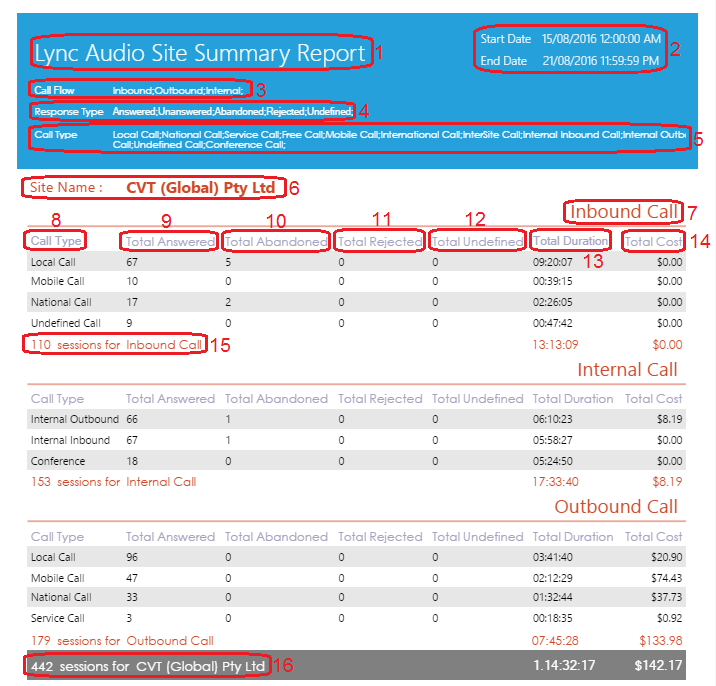Click cost $0.92 for Service Call
Screen dimensions: 716x686
coord(669,618)
